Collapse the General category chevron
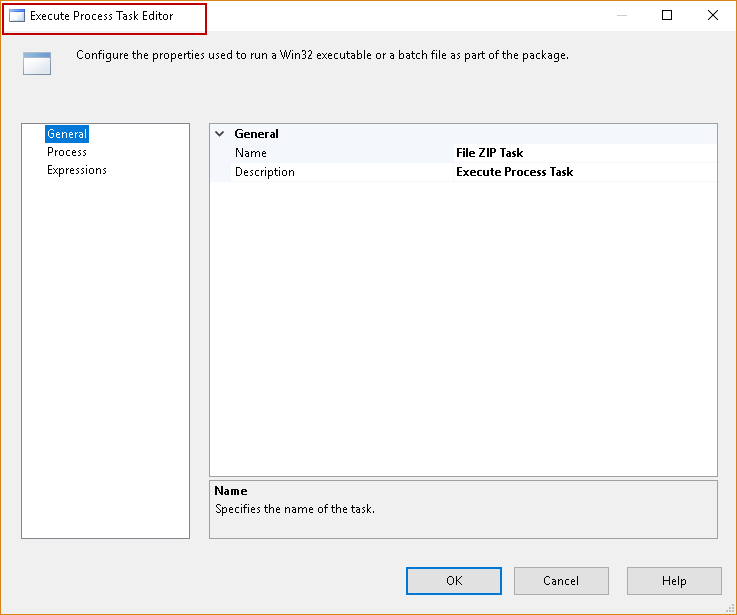 [x=220, y=134]
